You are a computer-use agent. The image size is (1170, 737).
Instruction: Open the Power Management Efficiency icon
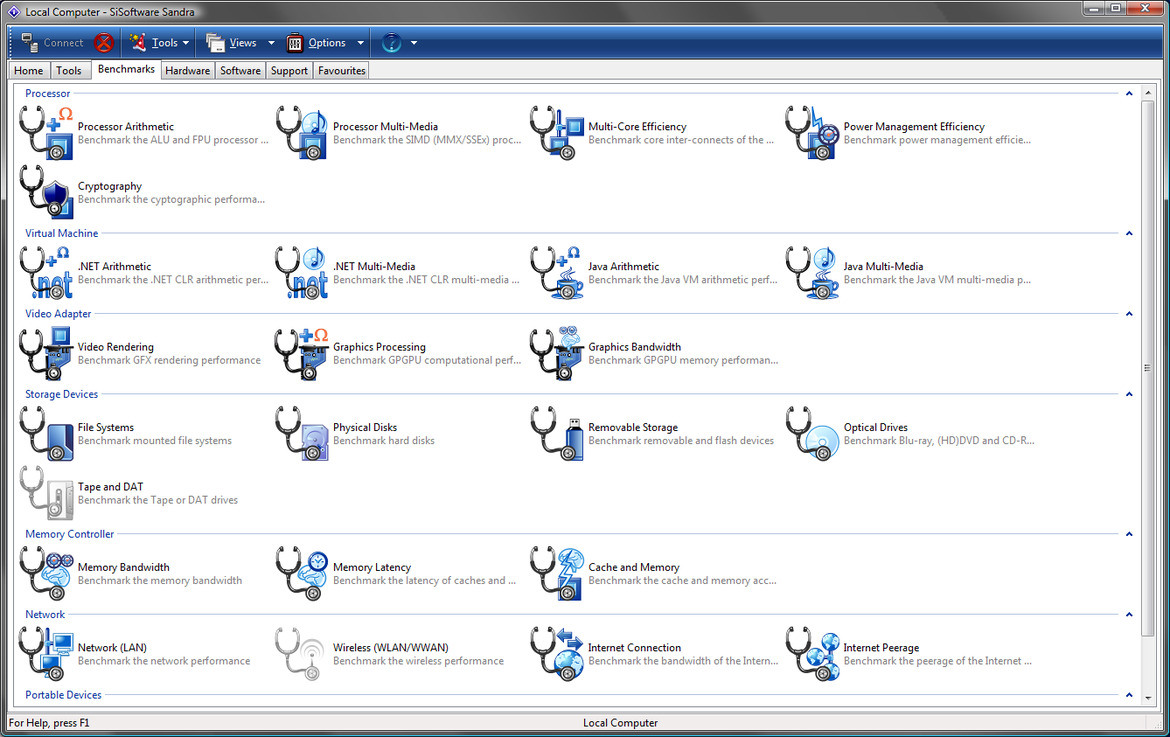(813, 133)
